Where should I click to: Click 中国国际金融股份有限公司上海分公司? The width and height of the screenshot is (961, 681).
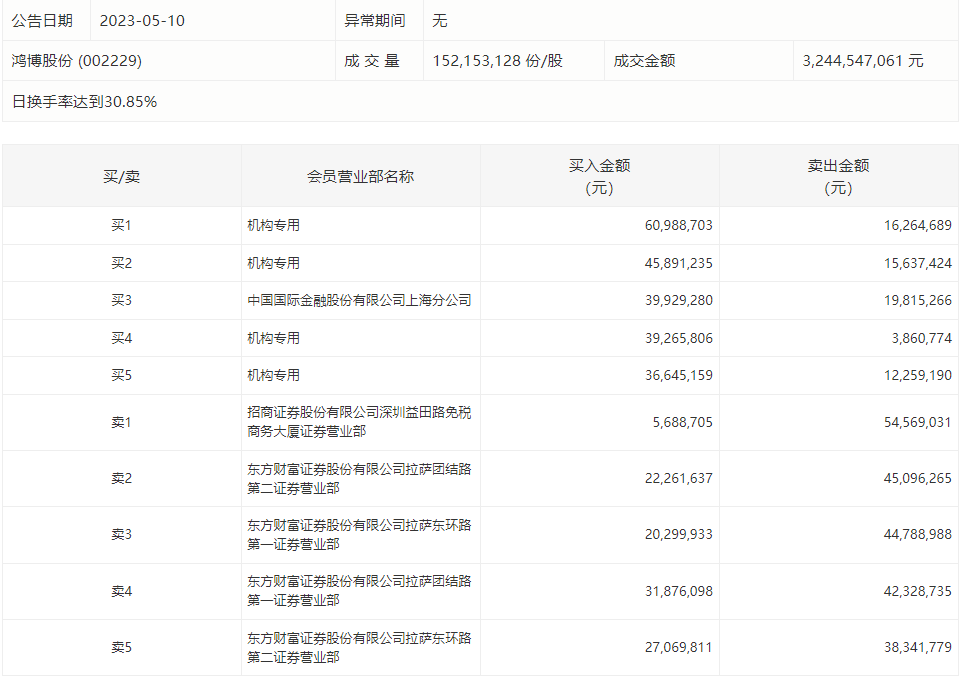[x=359, y=300]
